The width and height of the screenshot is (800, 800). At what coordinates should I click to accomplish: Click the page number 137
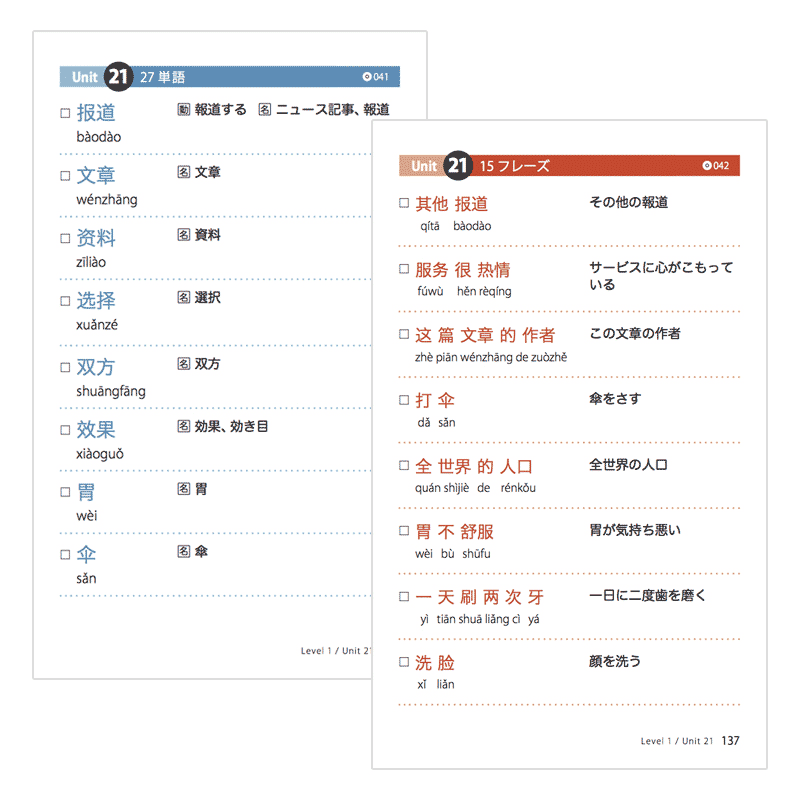731,741
